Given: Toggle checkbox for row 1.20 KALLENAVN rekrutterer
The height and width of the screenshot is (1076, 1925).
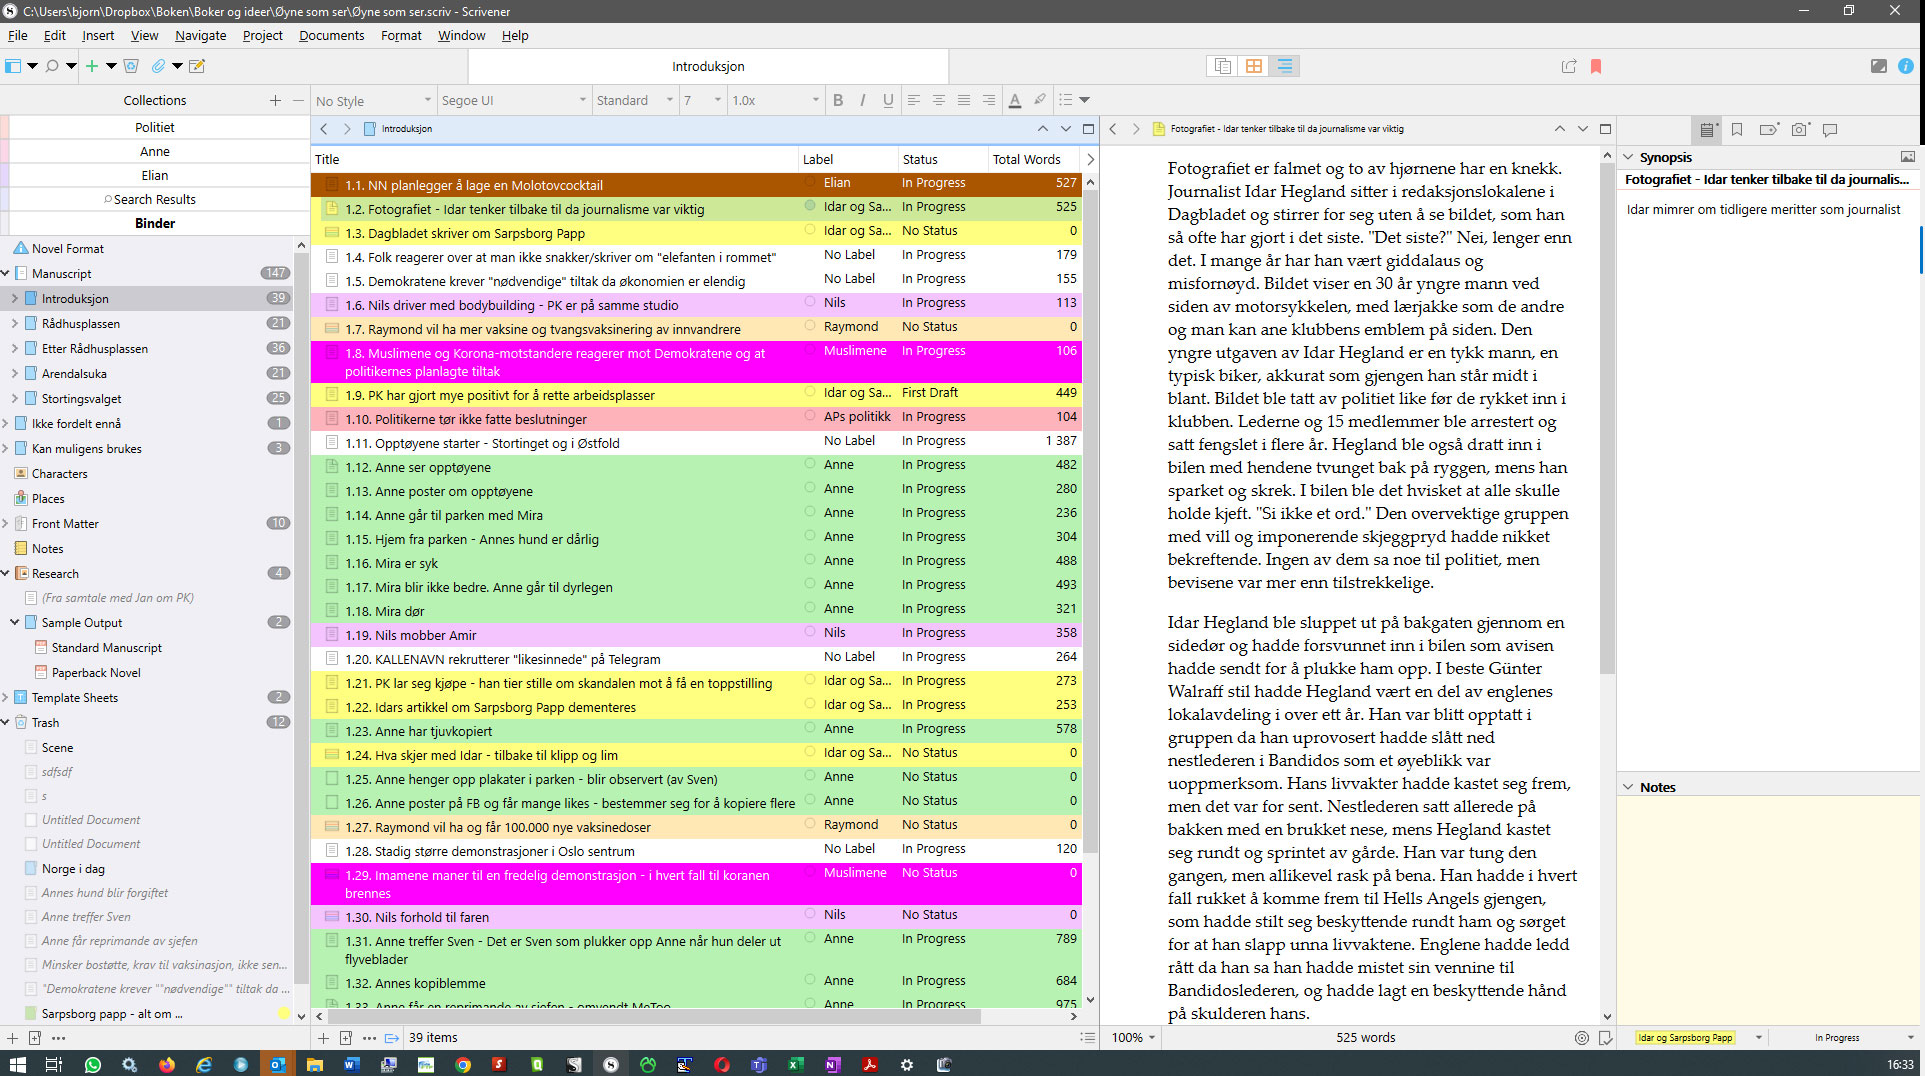Looking at the screenshot, I should click(331, 659).
